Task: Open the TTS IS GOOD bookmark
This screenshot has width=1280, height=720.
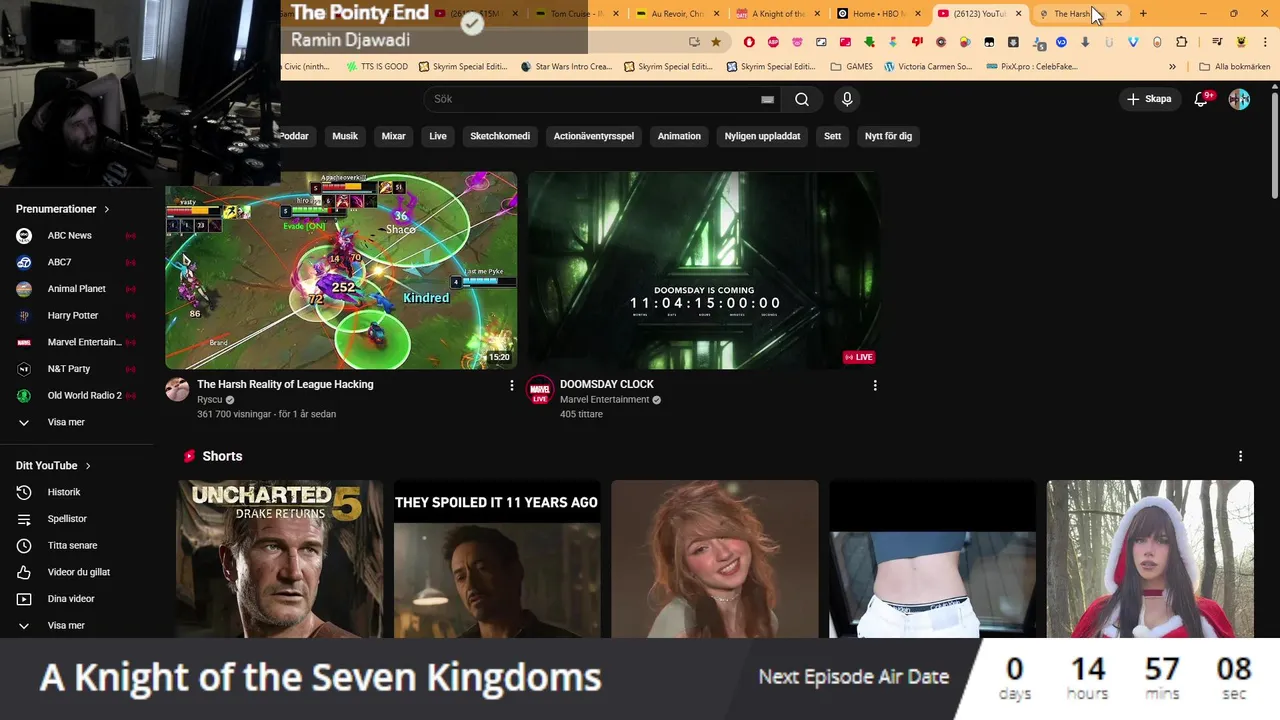Action: tap(377, 67)
